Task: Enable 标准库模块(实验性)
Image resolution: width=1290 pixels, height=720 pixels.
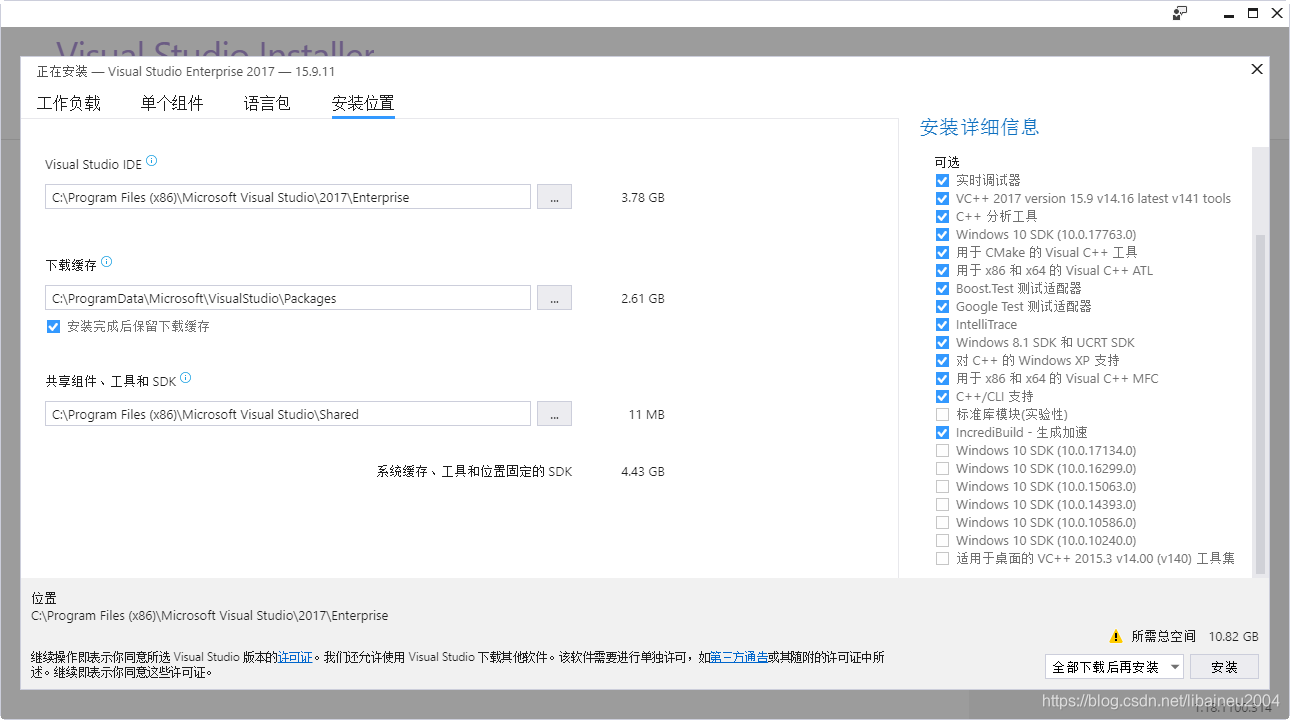Action: pyautogui.click(x=942, y=414)
